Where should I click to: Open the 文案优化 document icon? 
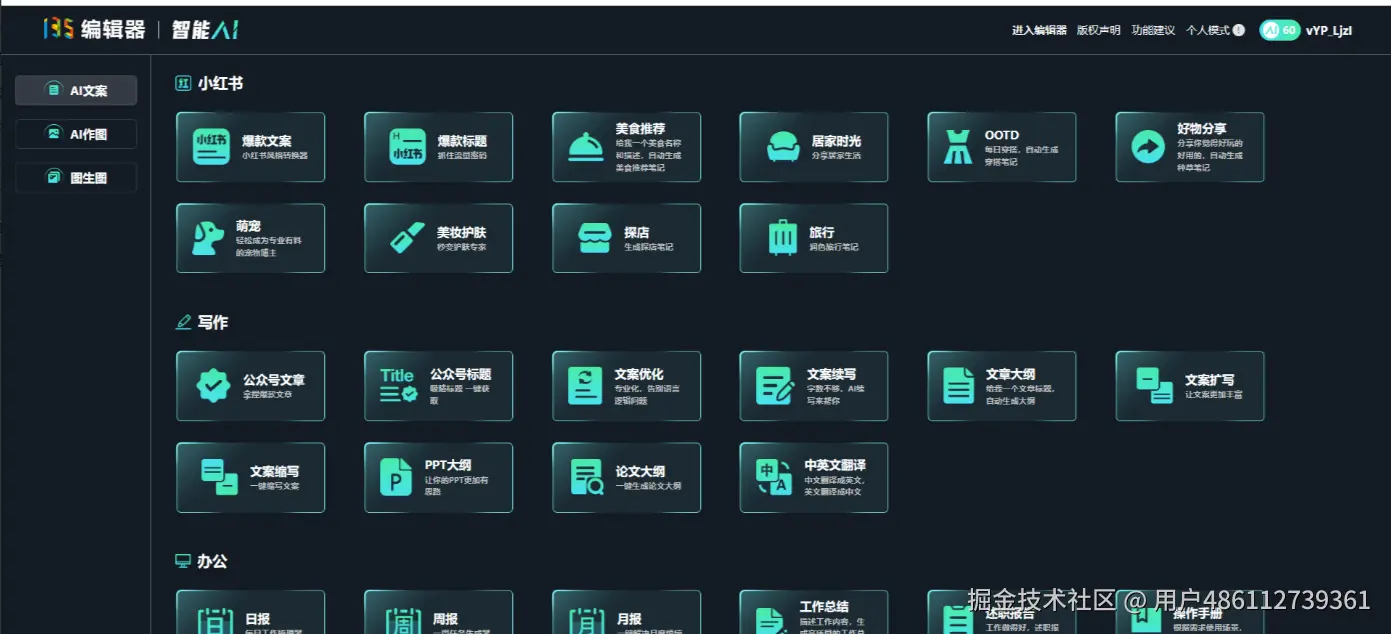coord(585,386)
